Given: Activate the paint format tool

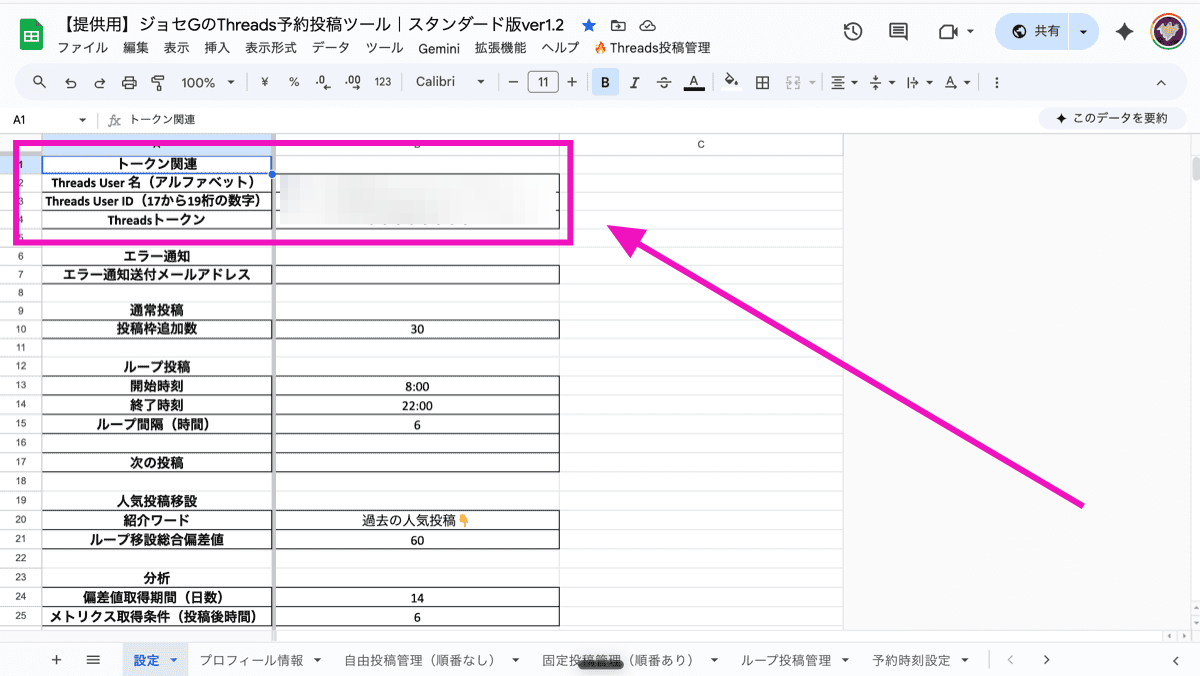Looking at the screenshot, I should point(157,82).
